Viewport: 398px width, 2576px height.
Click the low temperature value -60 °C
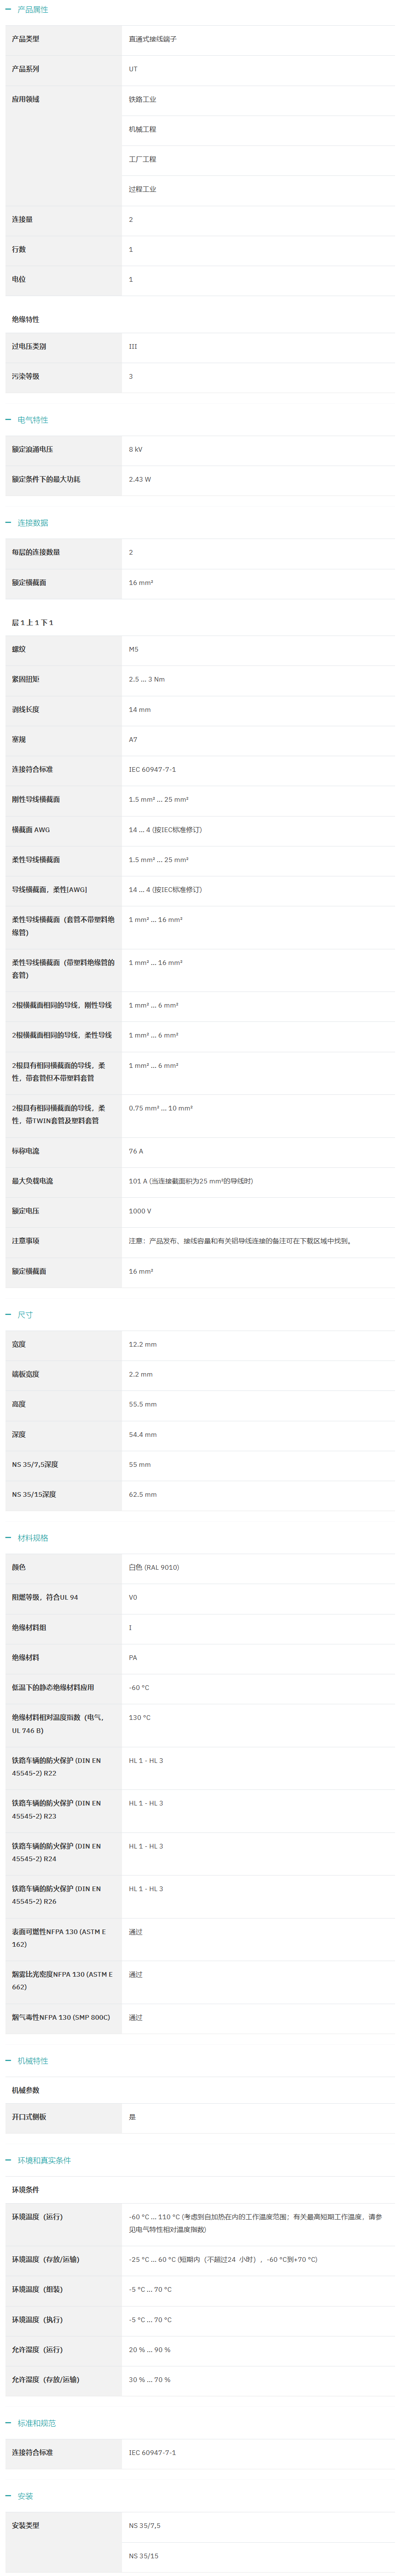(139, 1687)
